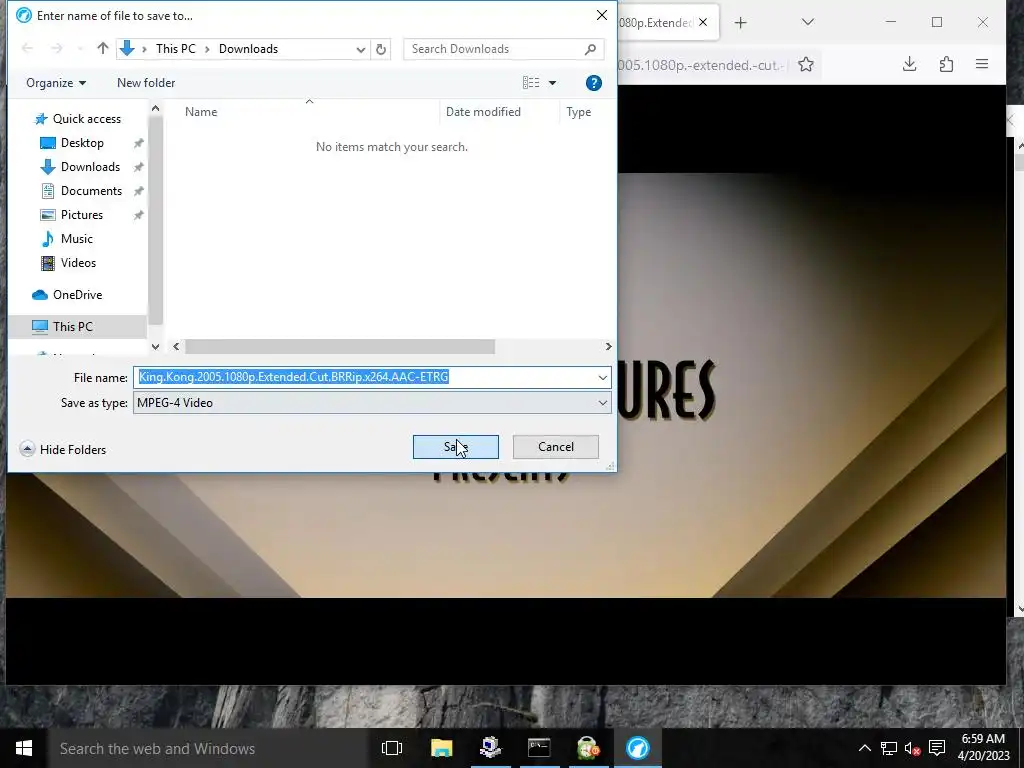Click the muted volume tray icon

pos(912,748)
